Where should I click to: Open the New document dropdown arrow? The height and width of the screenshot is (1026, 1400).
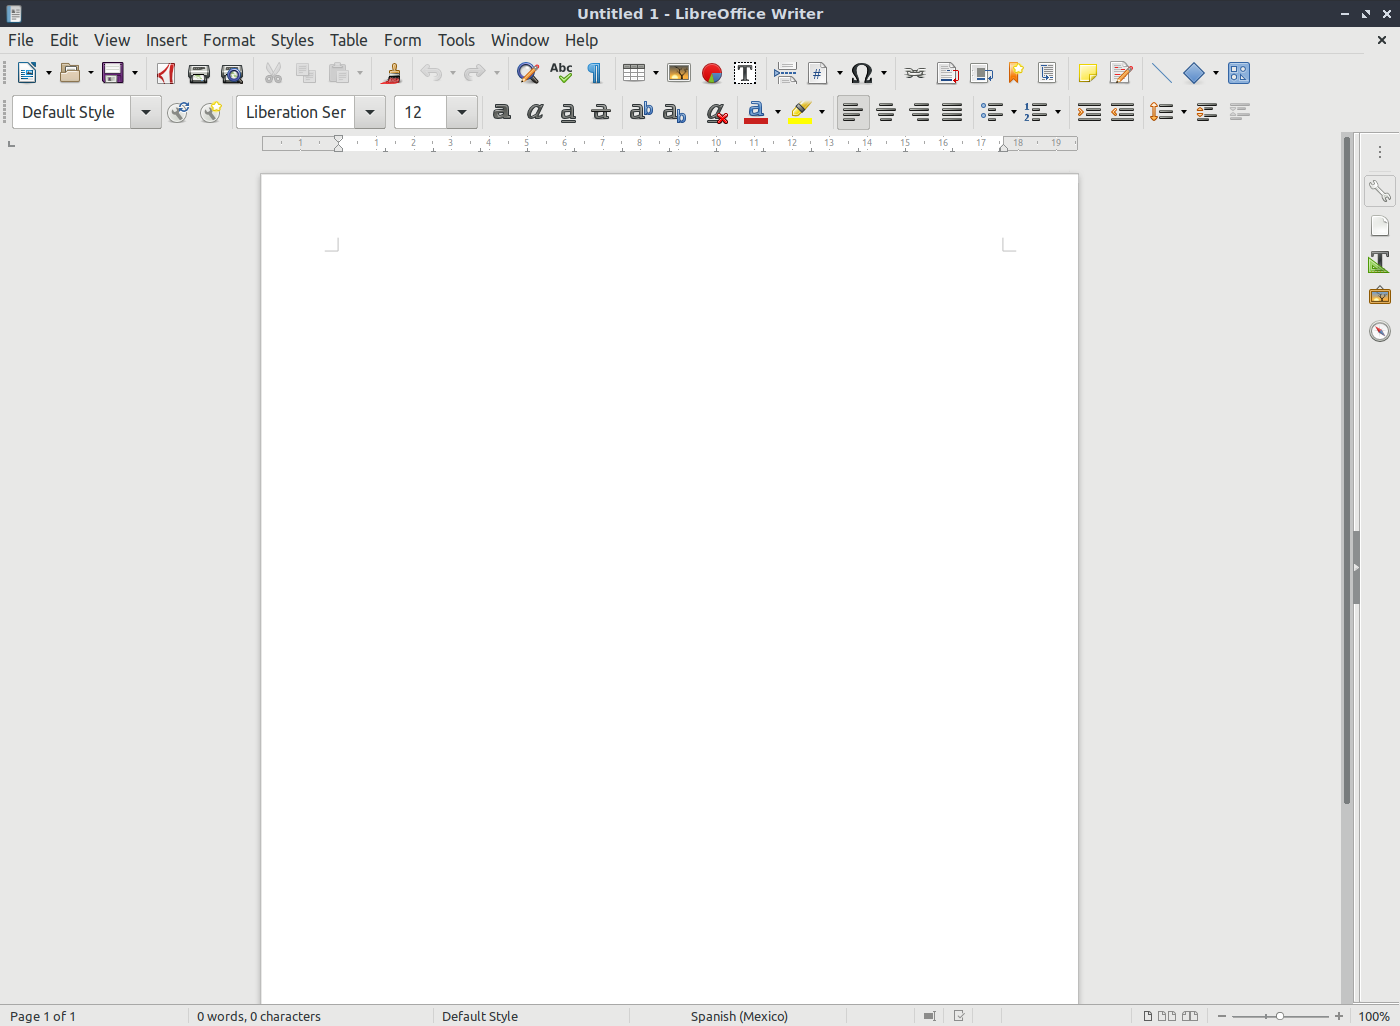point(49,73)
